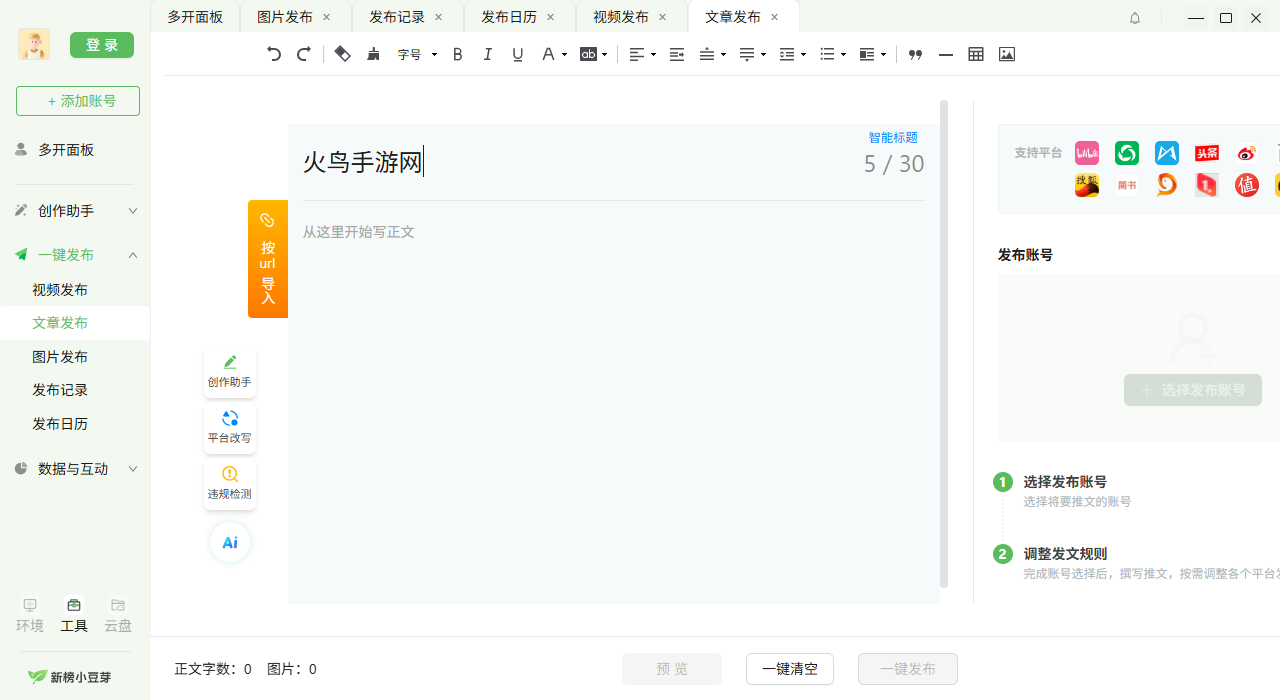Click the 添加账号 add account button
The height and width of the screenshot is (700, 1280).
coord(78,101)
